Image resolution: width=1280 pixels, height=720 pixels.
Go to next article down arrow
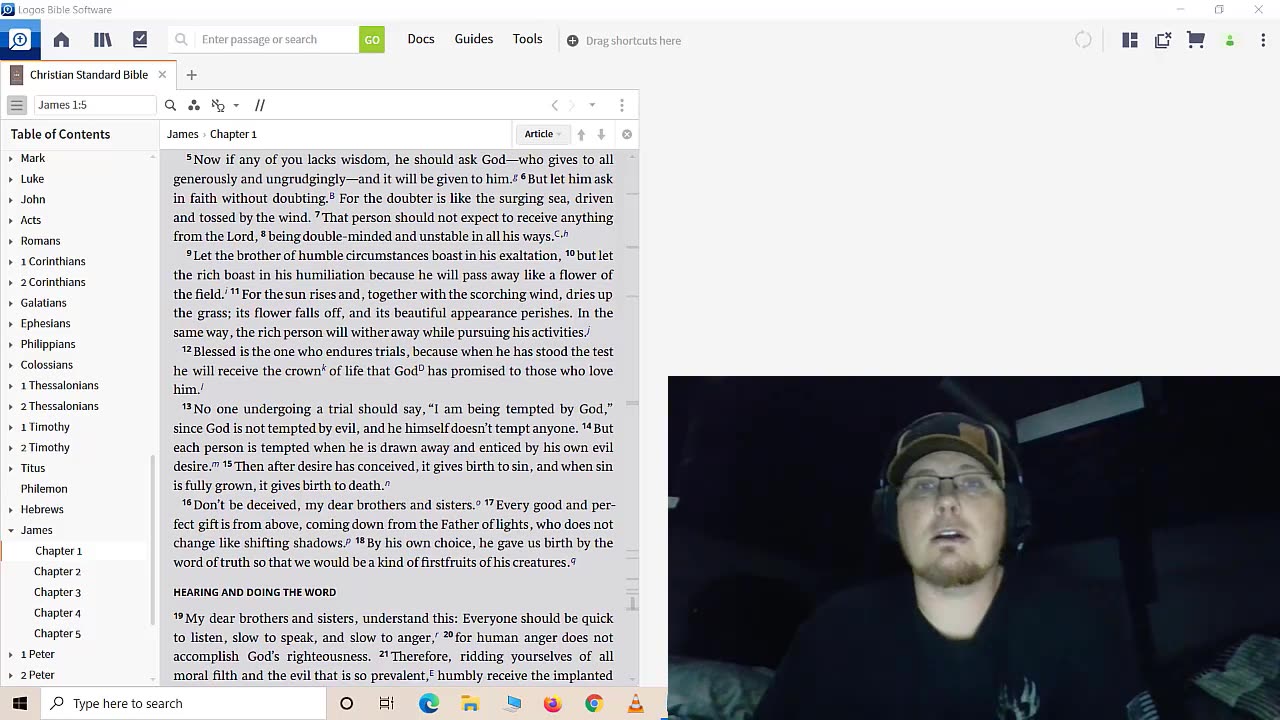(601, 134)
